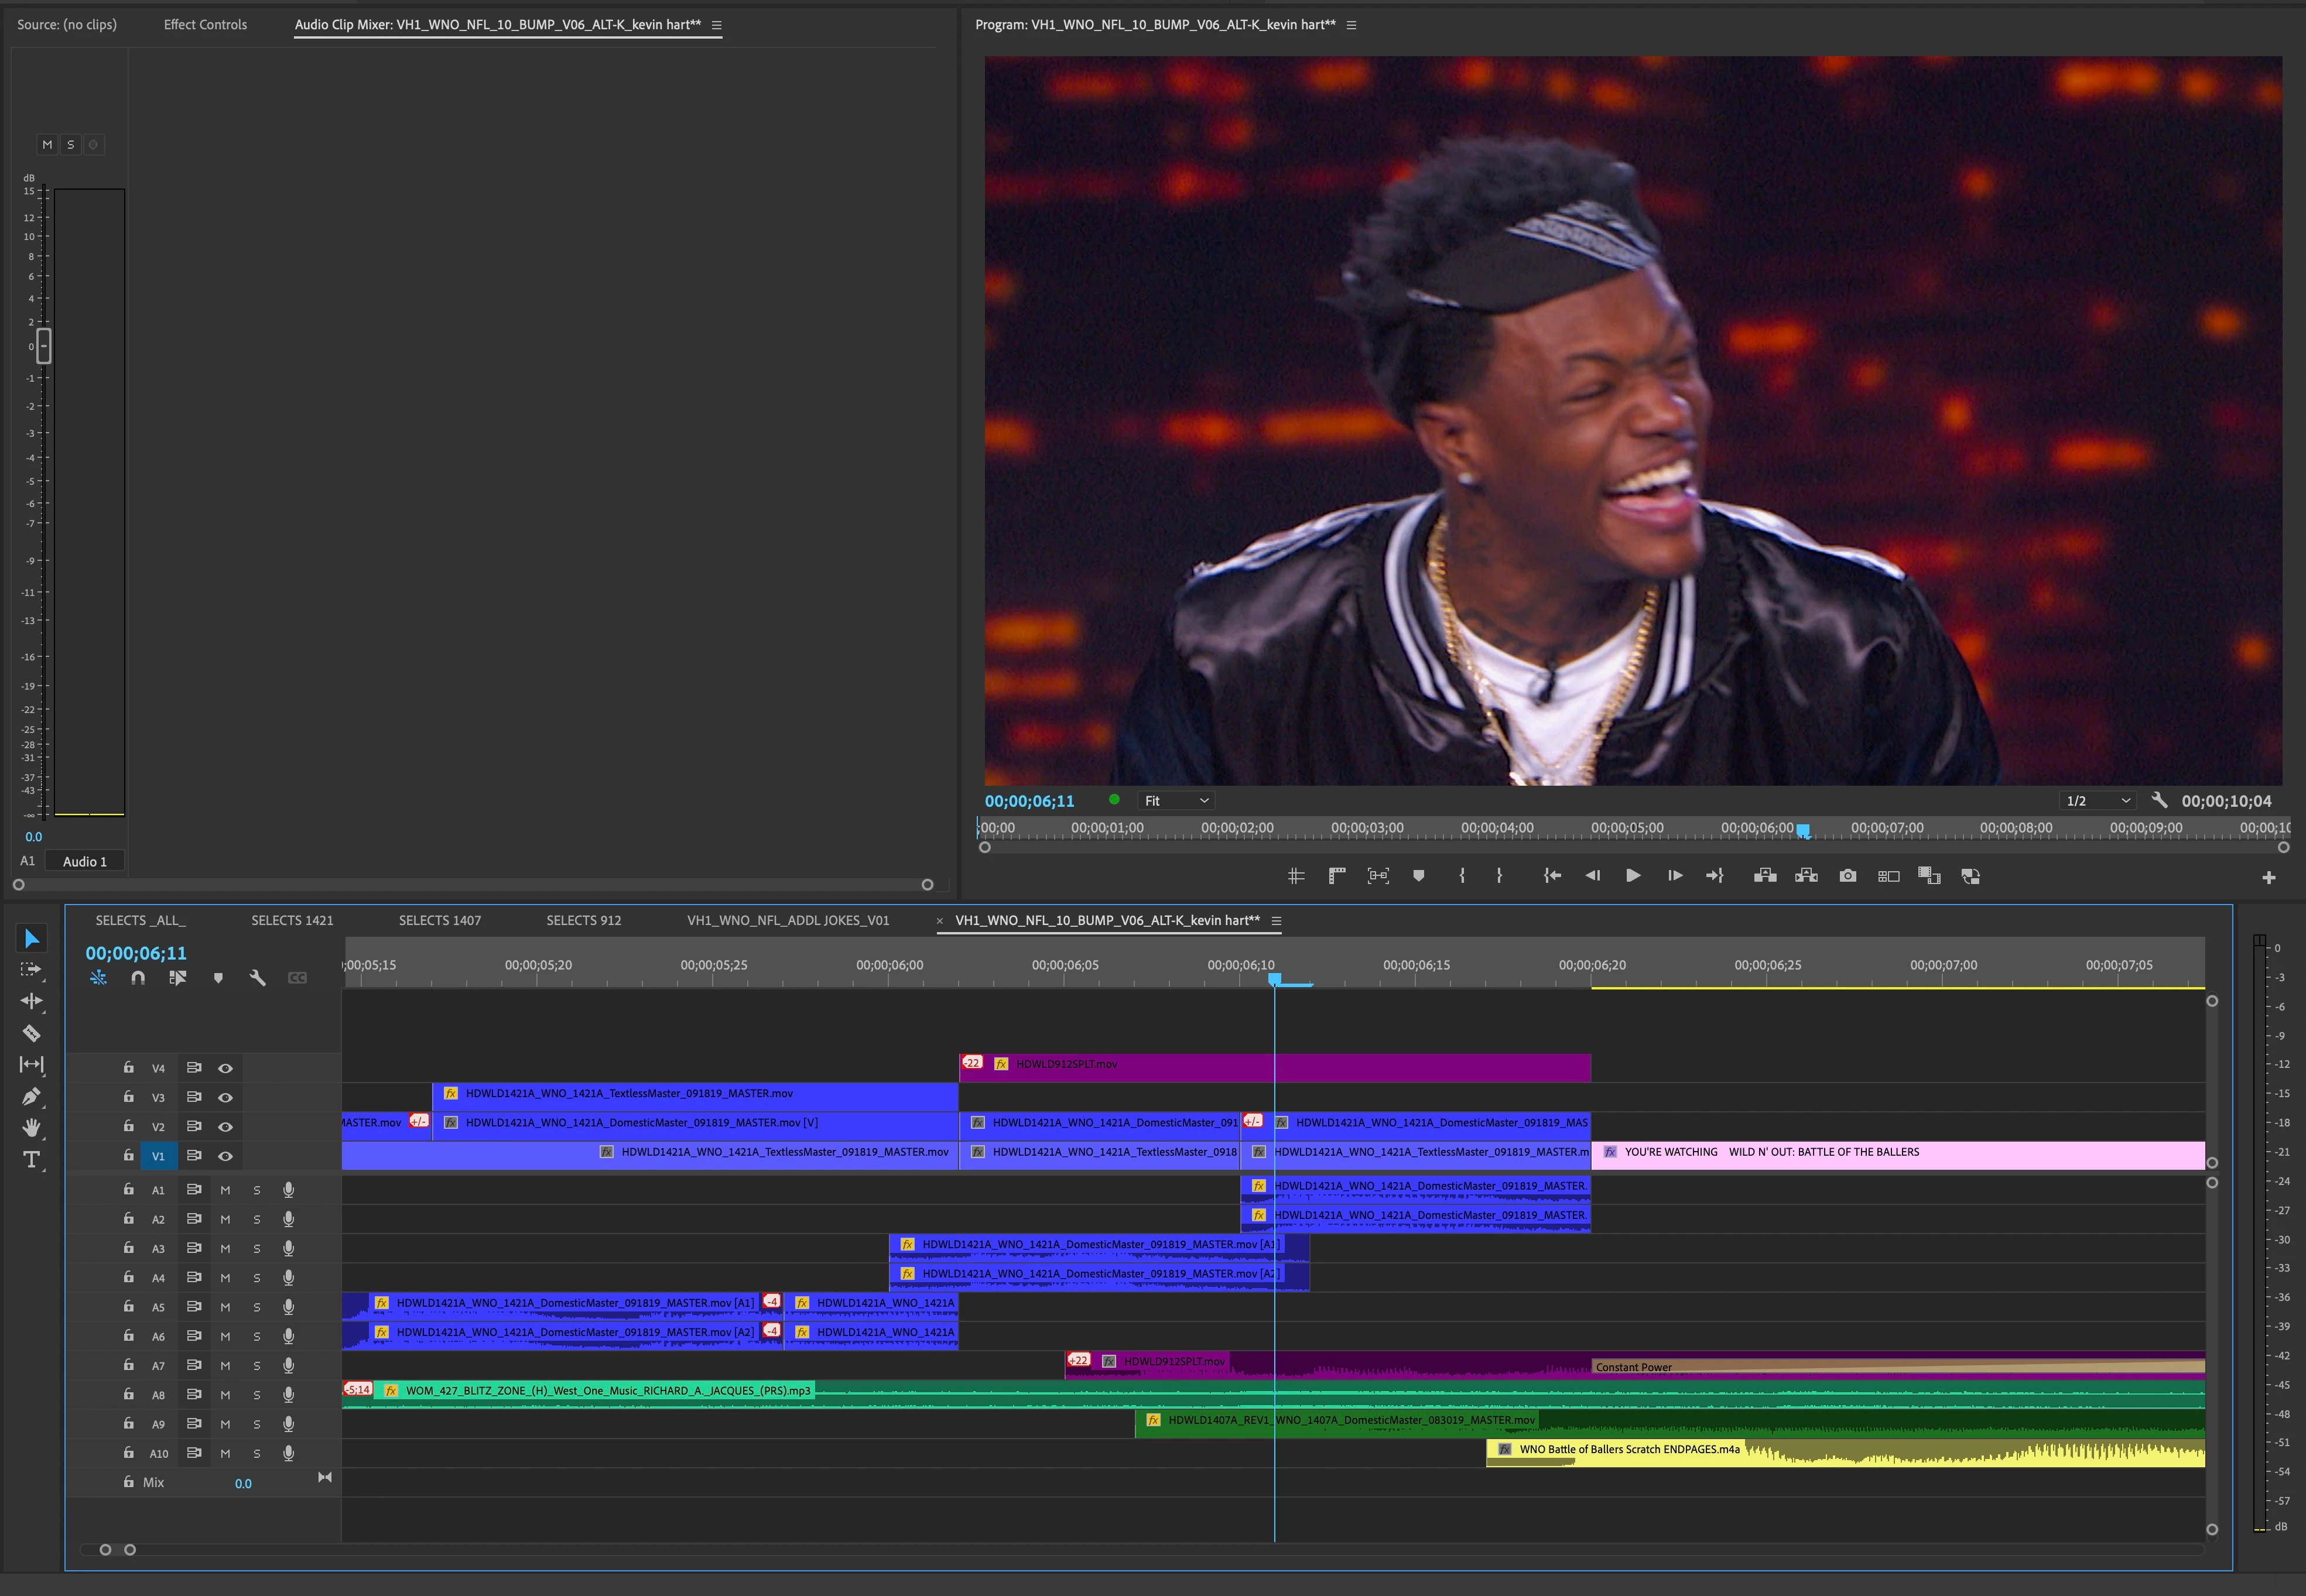Click the Export Frame camera icon
Image resolution: width=2306 pixels, height=1596 pixels.
click(1847, 876)
